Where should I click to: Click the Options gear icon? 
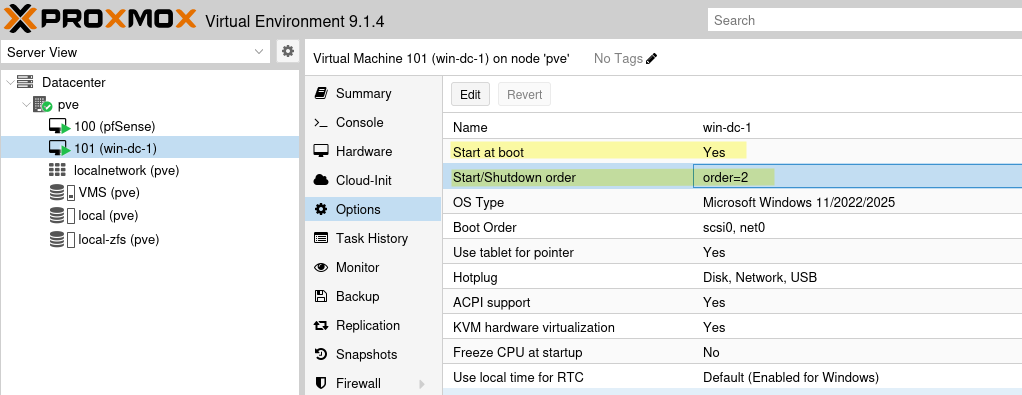pyautogui.click(x=320, y=209)
